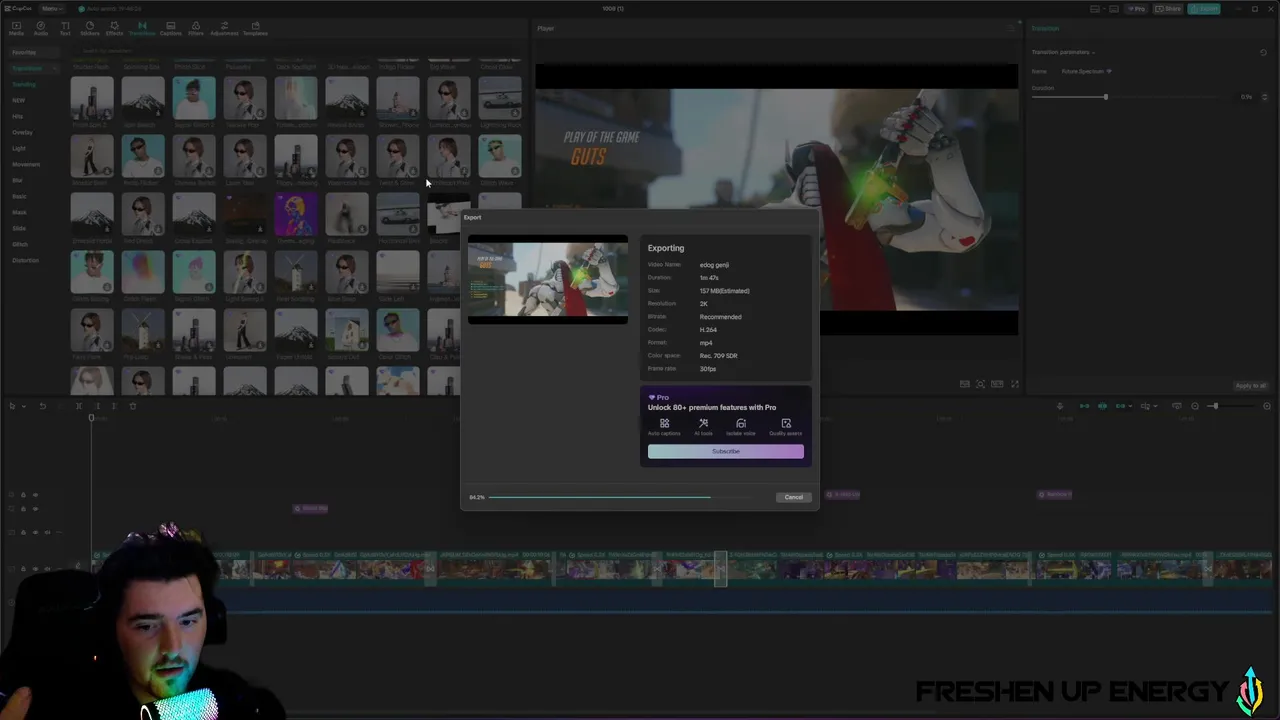Cancel the export in progress
The image size is (1280, 720).
click(793, 497)
